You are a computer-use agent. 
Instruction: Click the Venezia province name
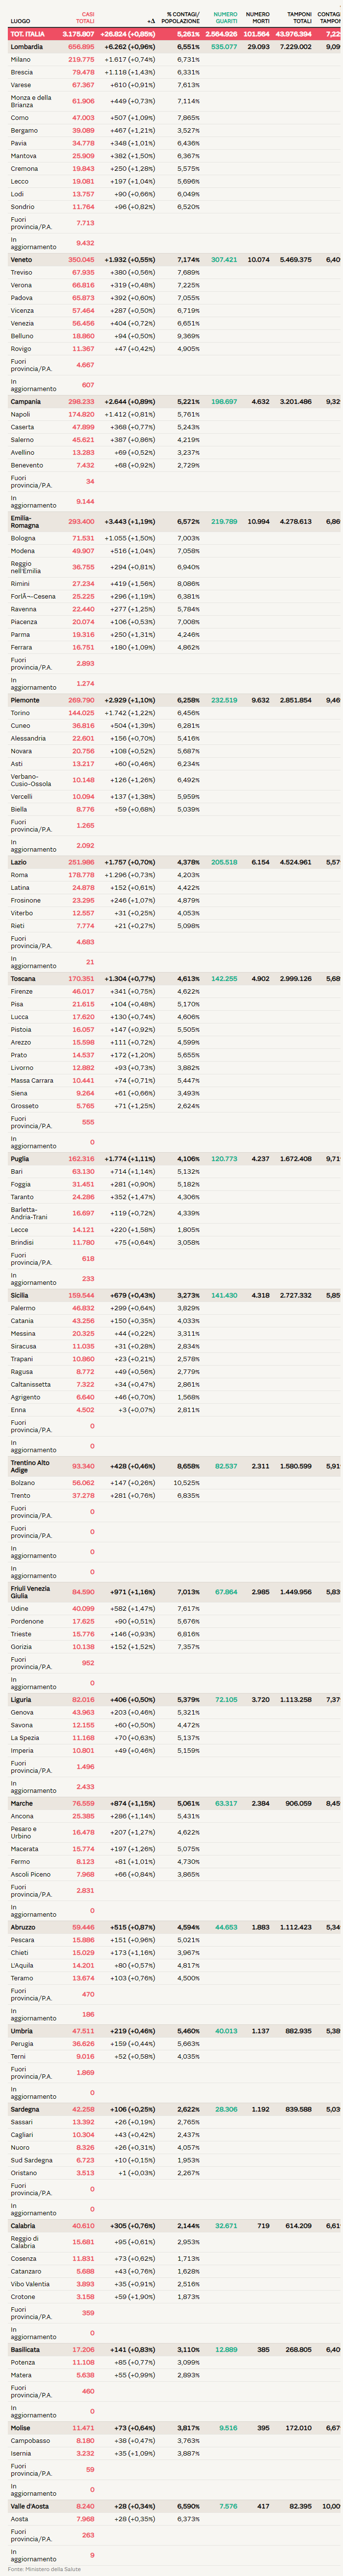22,324
